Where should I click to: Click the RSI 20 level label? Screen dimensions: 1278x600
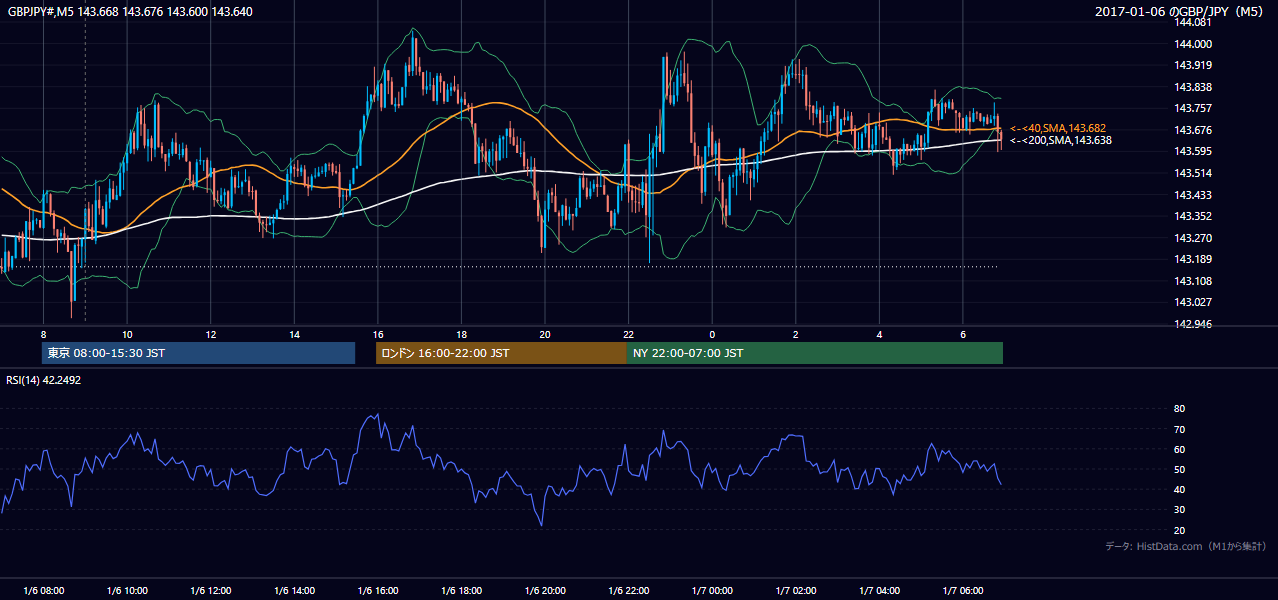1179,530
